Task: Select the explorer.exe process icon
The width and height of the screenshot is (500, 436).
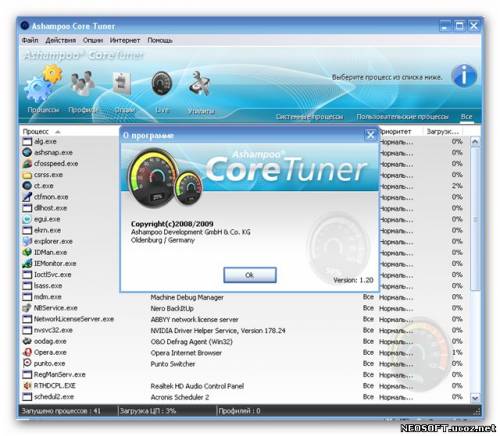Action: (27, 241)
